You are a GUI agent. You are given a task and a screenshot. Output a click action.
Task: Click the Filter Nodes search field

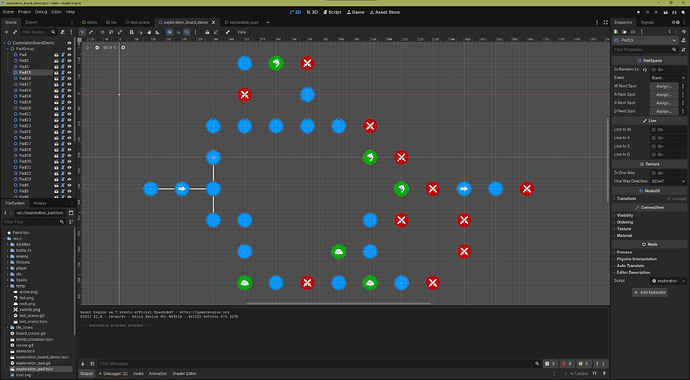38,32
